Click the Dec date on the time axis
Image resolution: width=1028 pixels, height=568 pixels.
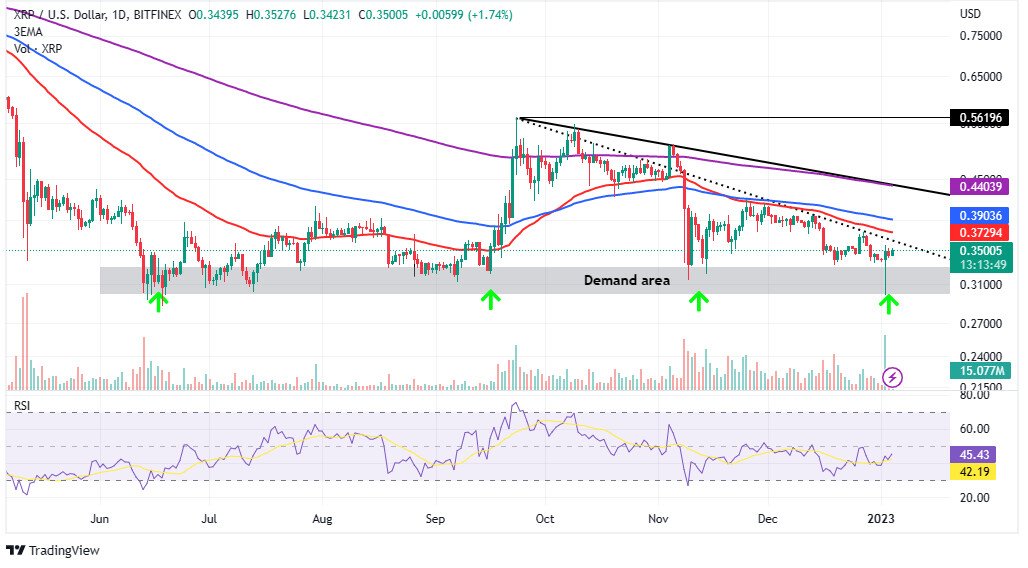[767, 519]
